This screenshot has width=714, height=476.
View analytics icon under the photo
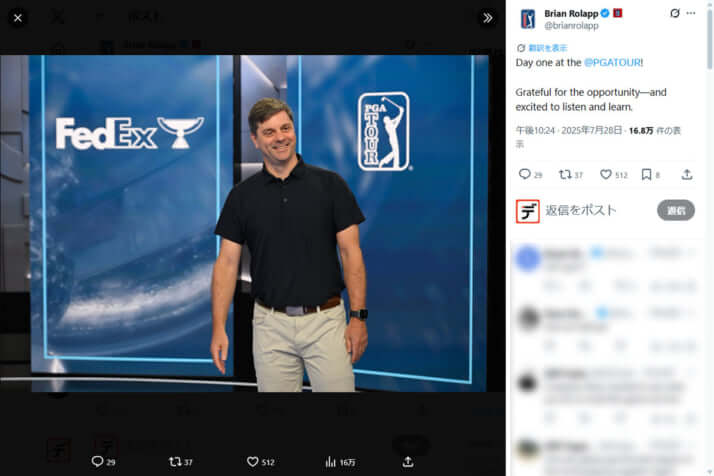point(330,461)
